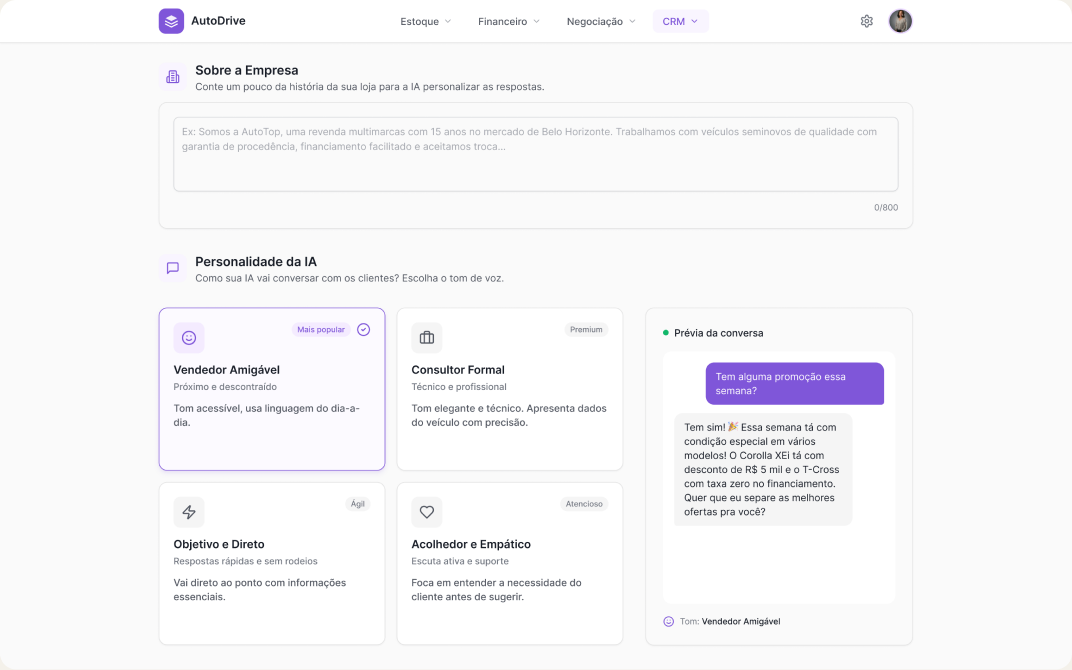Click the Sobre a Empresa building icon
Viewport: 1072px width, 670px height.
pyautogui.click(x=173, y=77)
